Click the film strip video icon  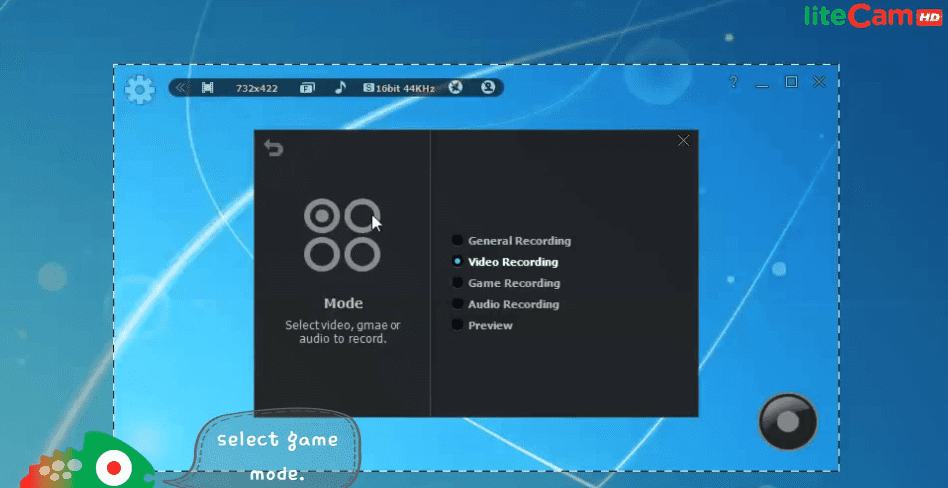click(x=207, y=88)
